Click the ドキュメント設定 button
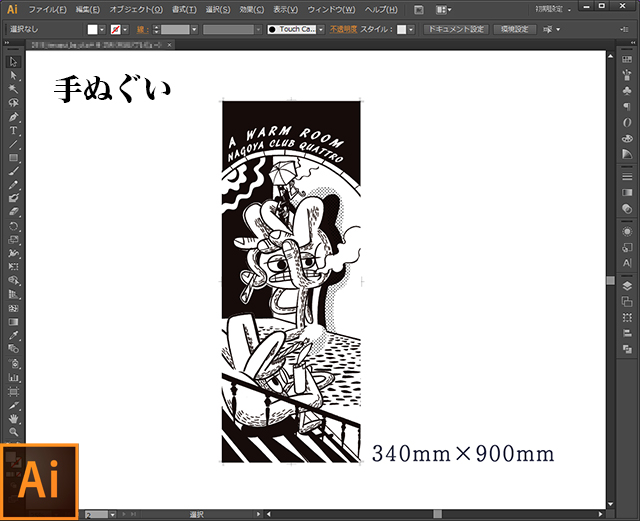Viewport: 640px width, 521px height. 456,29
